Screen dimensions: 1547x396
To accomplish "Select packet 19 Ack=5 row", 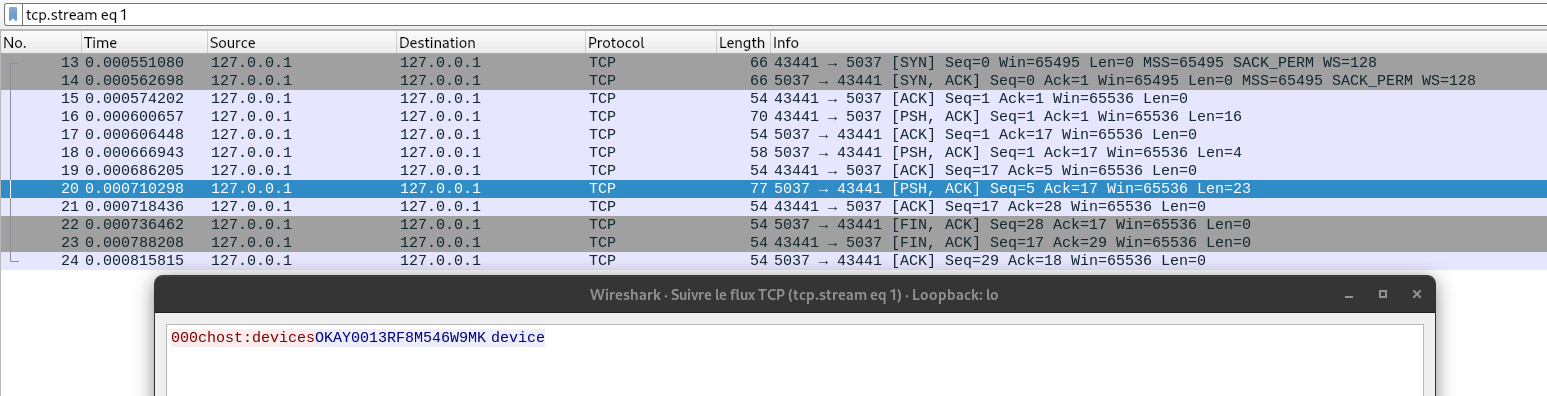I will point(773,170).
